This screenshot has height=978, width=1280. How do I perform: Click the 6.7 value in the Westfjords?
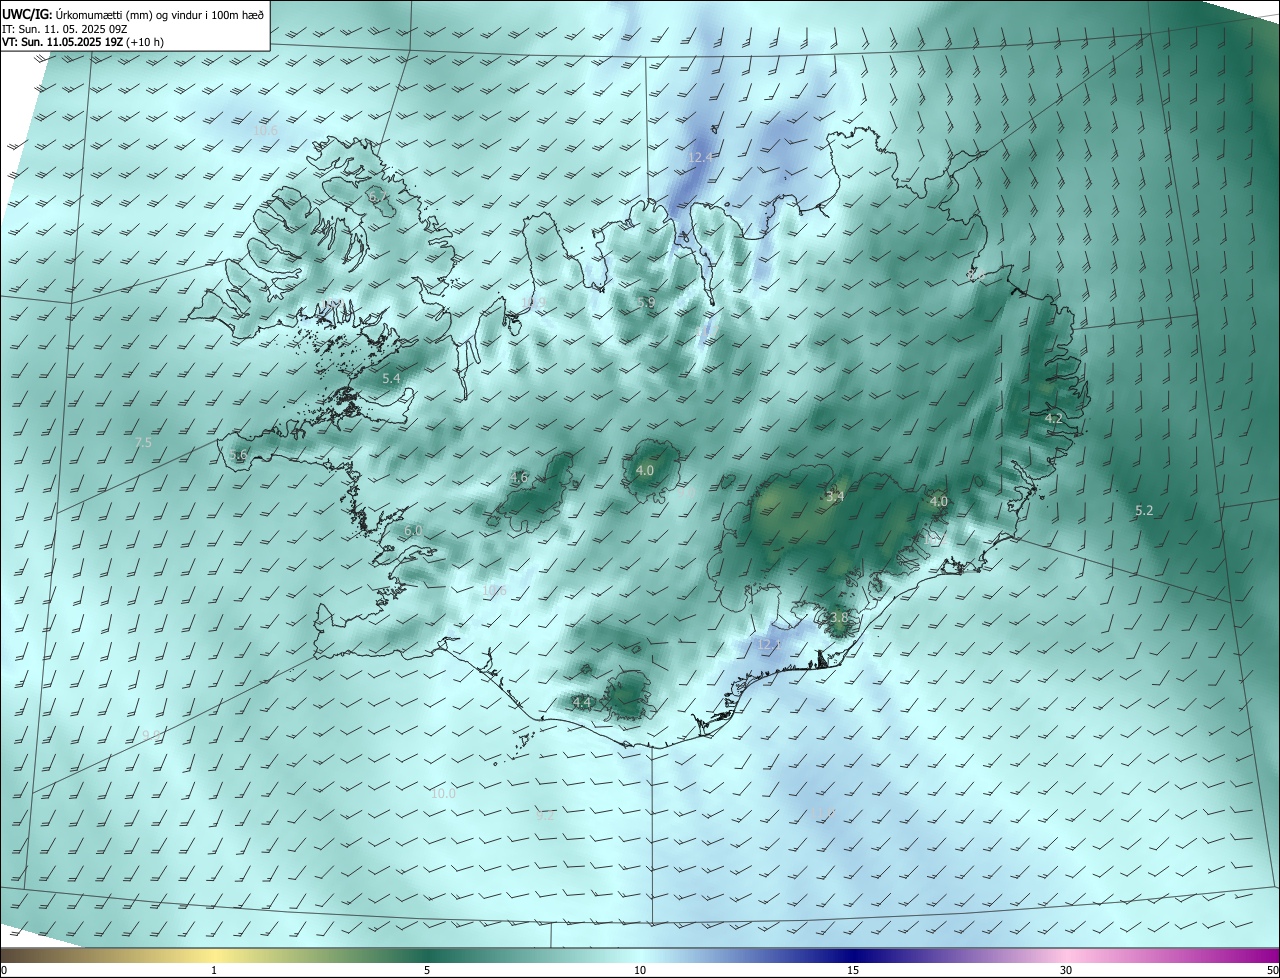point(378,198)
